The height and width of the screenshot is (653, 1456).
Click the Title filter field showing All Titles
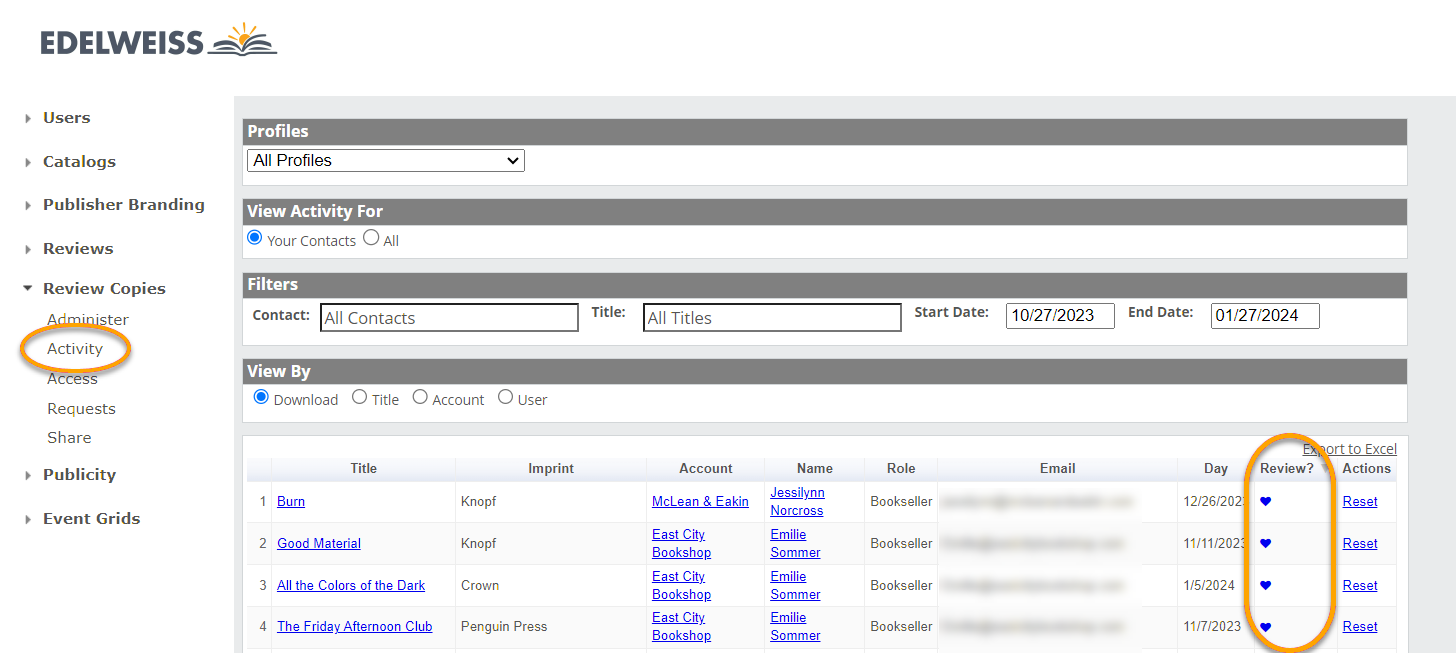pos(772,318)
